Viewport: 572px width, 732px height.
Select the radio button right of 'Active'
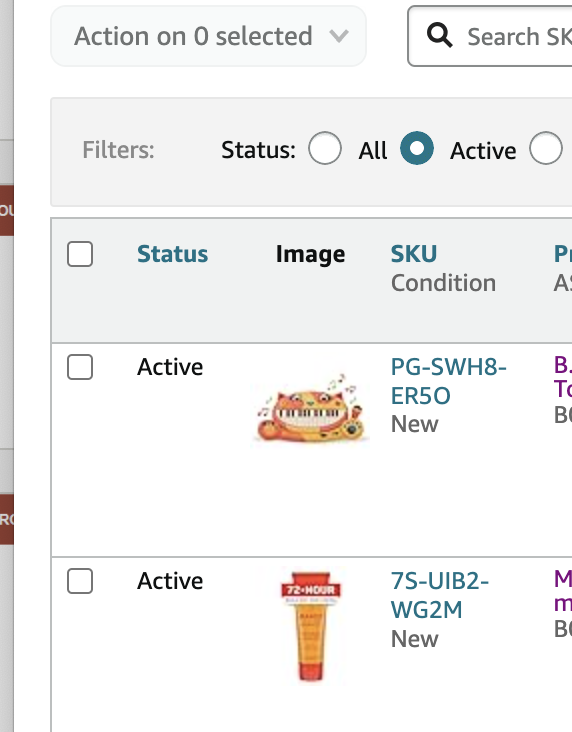click(545, 148)
